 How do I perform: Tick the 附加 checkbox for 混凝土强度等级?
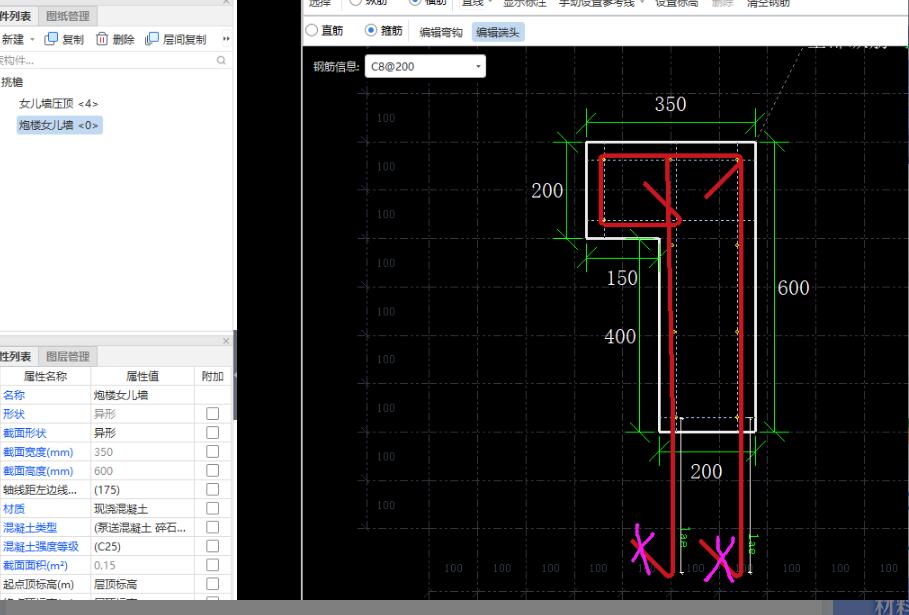coord(213,546)
